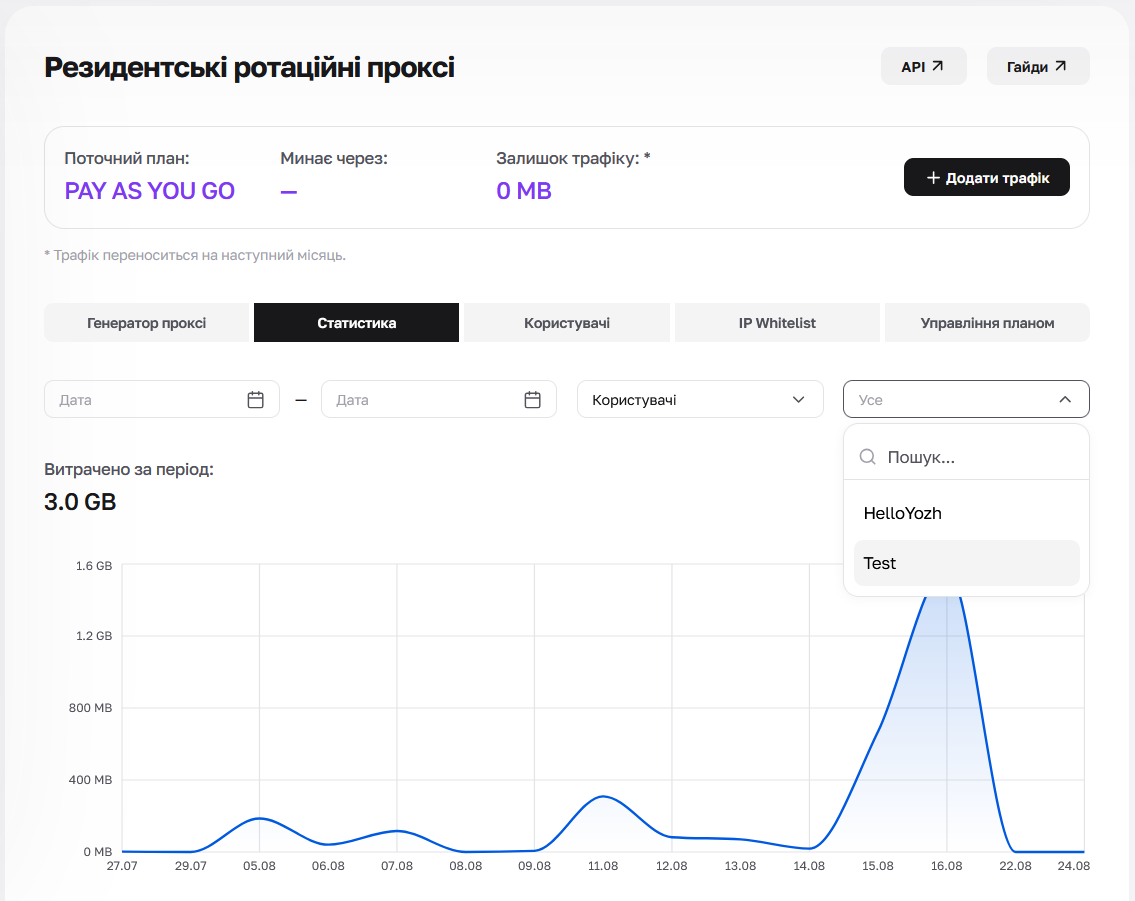Select the Статистика tab
This screenshot has height=901, width=1135.
(x=356, y=323)
